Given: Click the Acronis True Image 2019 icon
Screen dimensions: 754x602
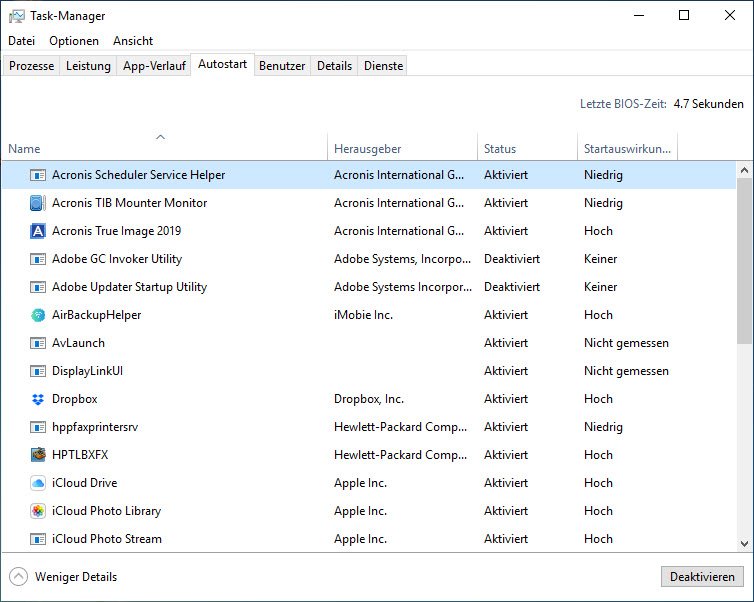Looking at the screenshot, I should (x=38, y=231).
